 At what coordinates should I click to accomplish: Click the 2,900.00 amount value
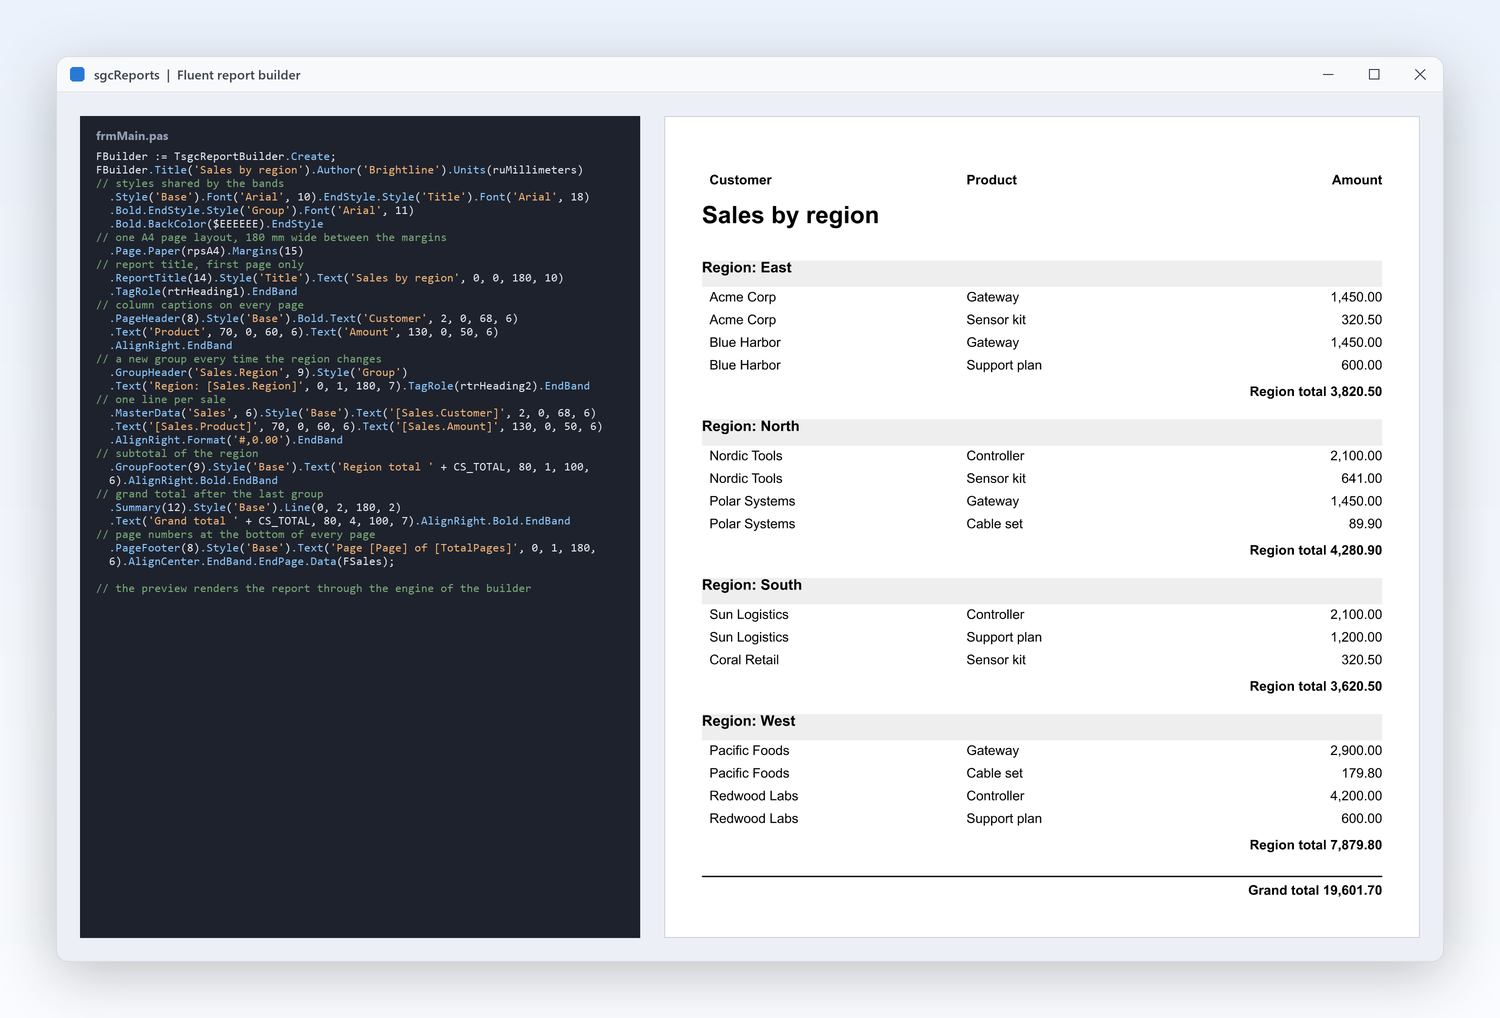coord(1356,751)
